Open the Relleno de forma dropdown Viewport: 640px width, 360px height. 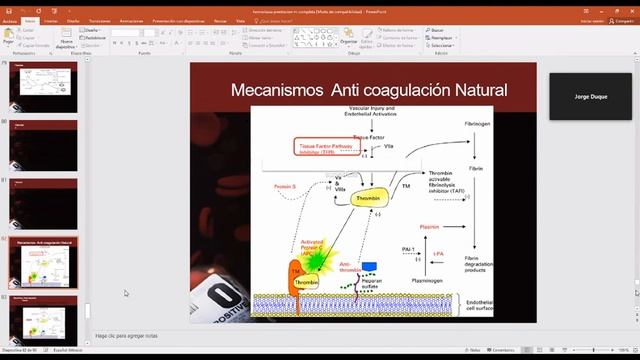pos(396,30)
